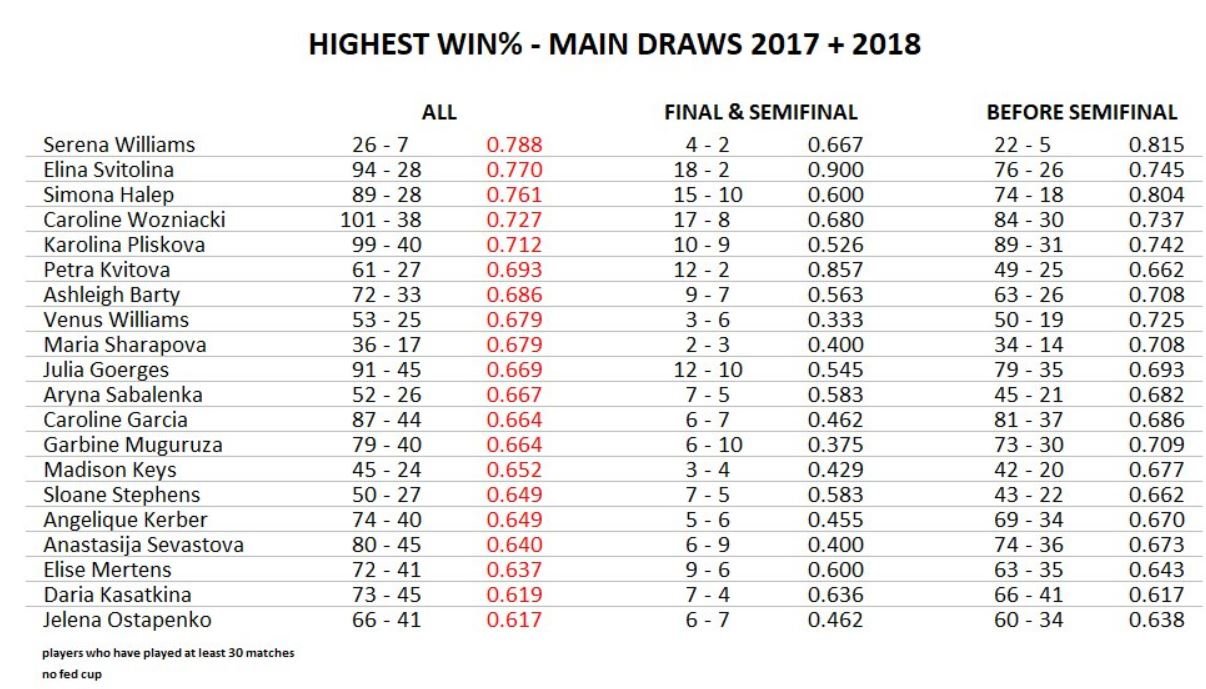Select Simona Halep's overall record 89 - 28
The height and width of the screenshot is (689, 1206).
tap(380, 194)
